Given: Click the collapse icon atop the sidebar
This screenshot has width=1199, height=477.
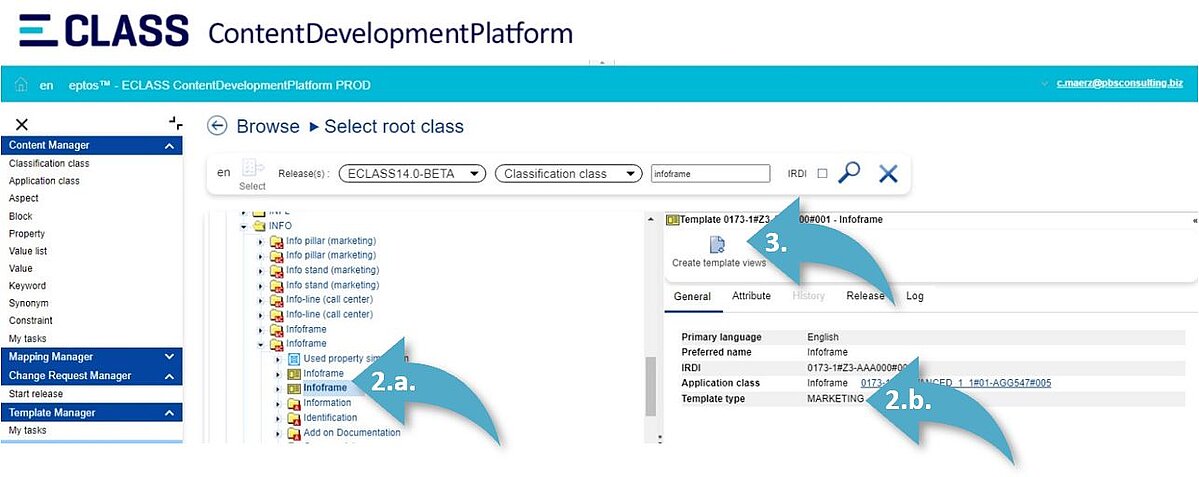Looking at the screenshot, I should coord(175,124).
